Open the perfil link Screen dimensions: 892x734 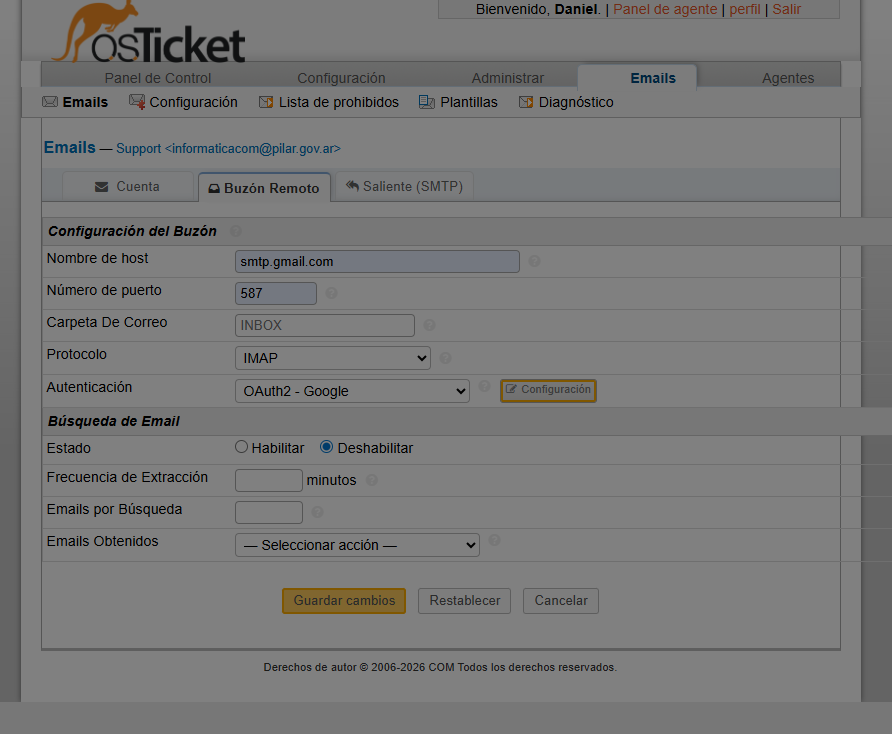click(x=745, y=9)
